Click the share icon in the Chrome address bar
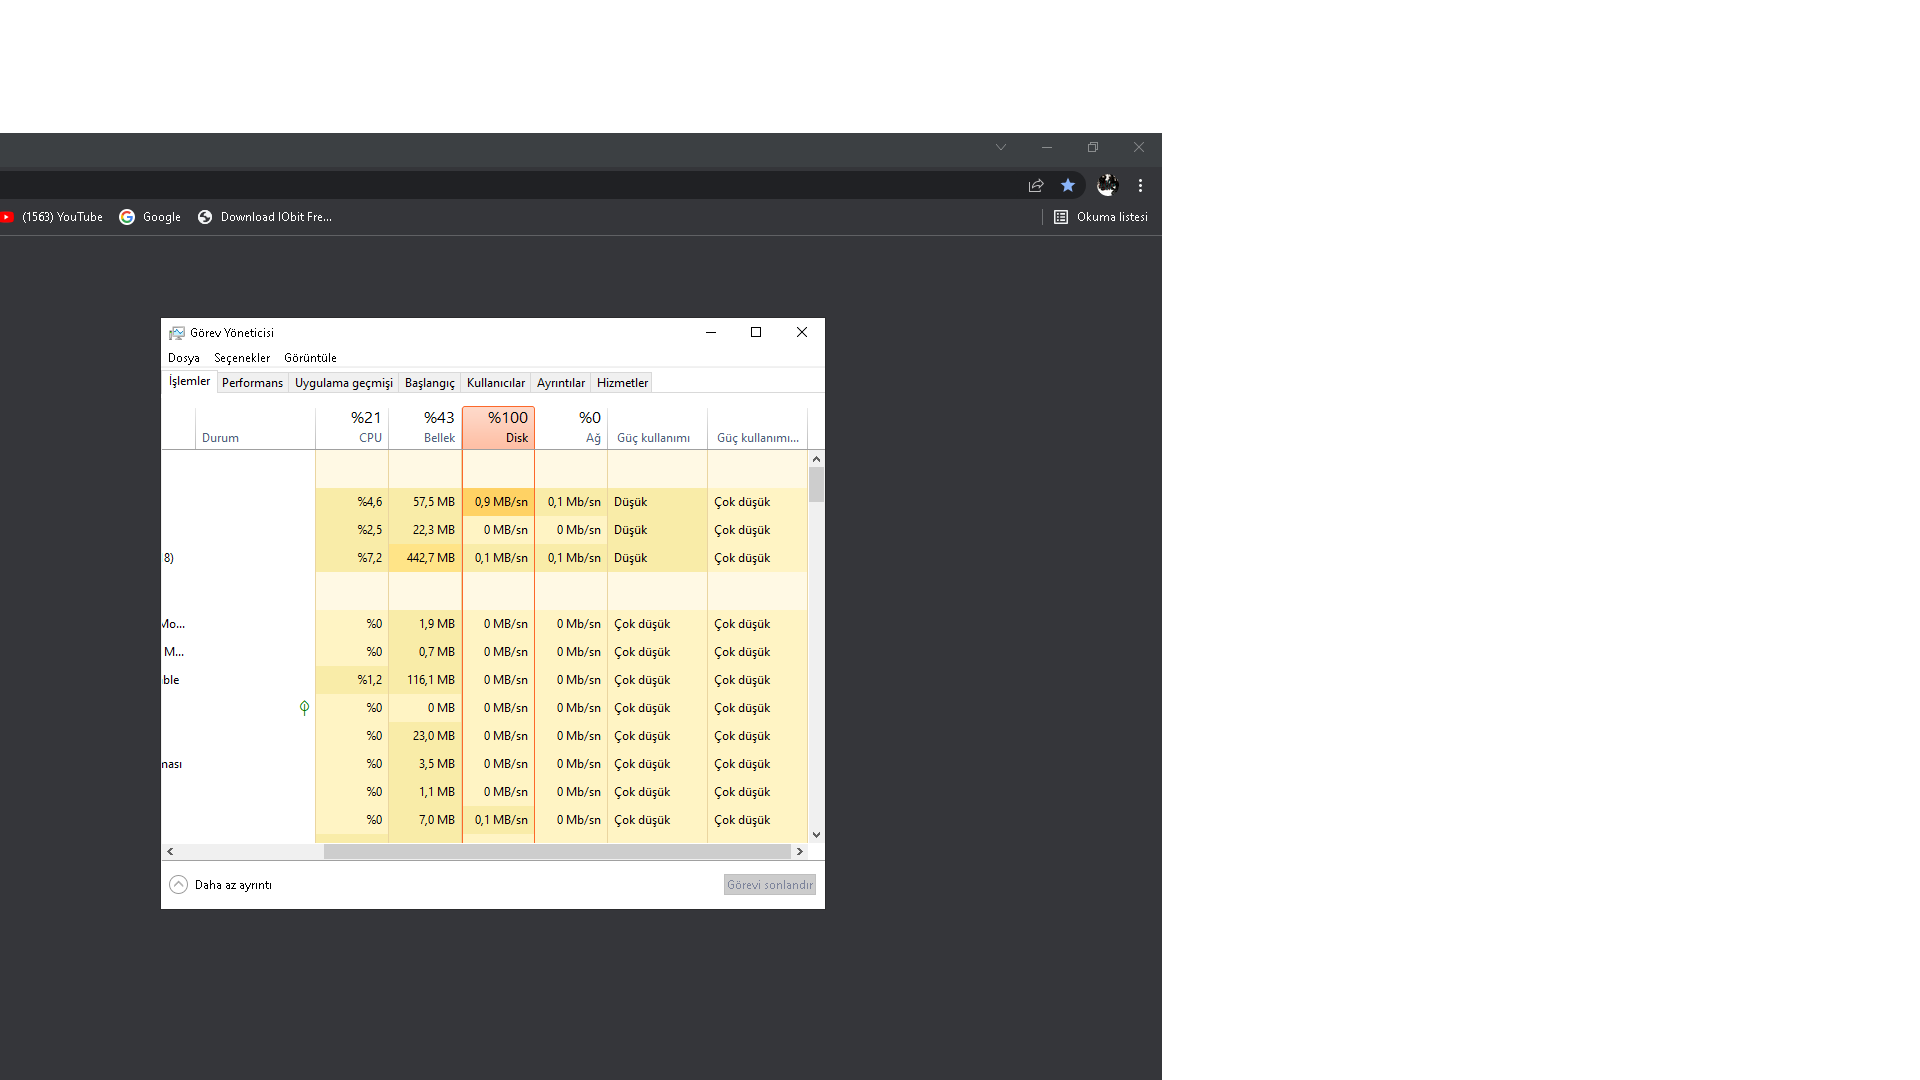The height and width of the screenshot is (1080, 1920). pos(1036,186)
